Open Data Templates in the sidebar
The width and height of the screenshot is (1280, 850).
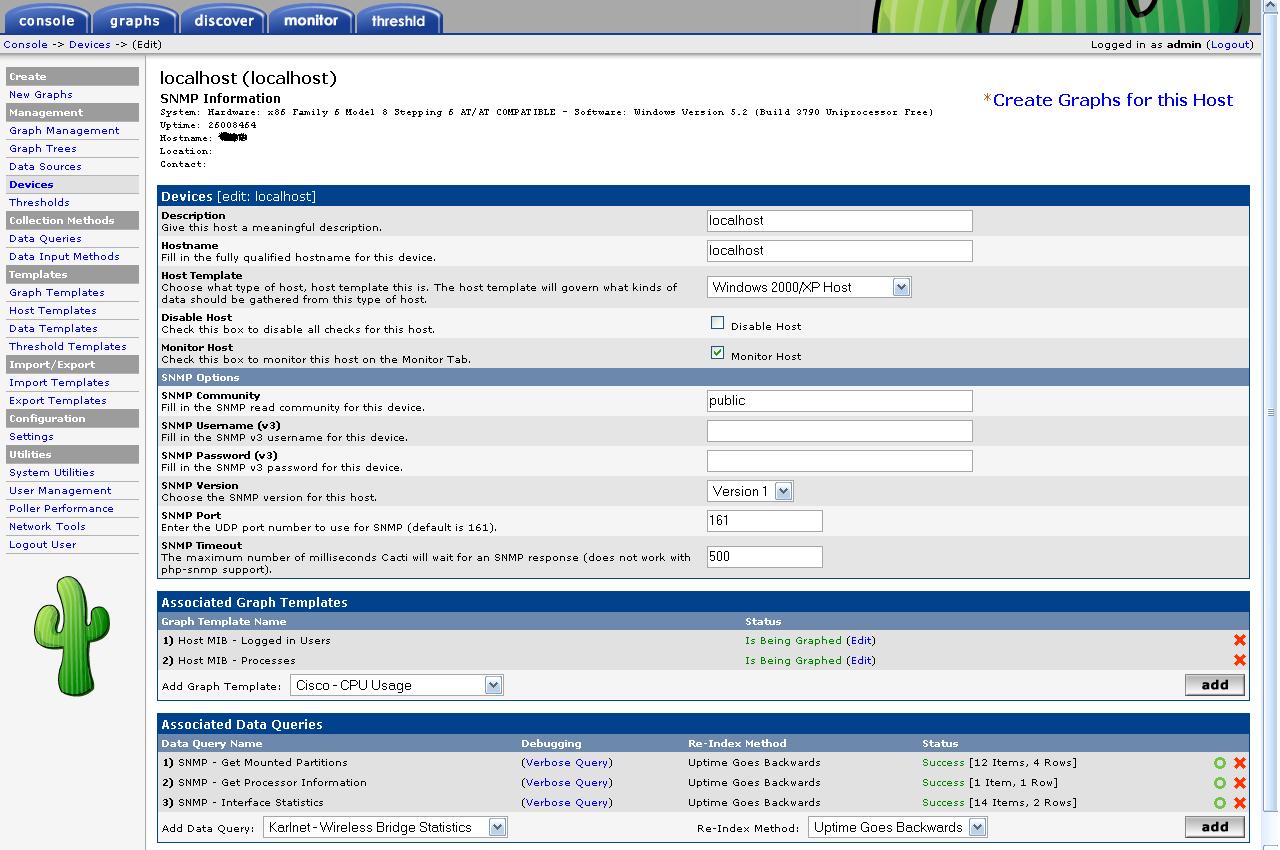53,329
